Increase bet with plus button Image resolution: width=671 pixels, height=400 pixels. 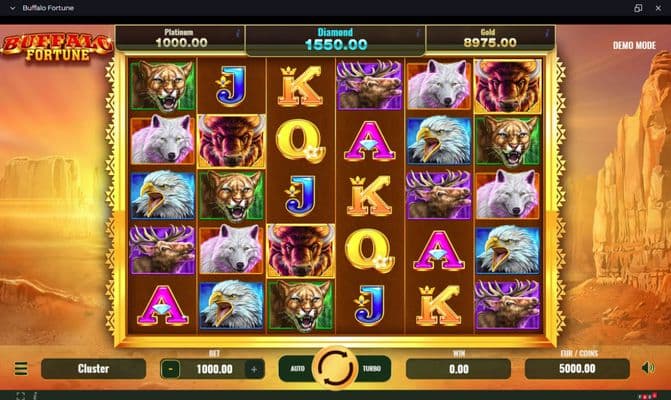[x=254, y=369]
